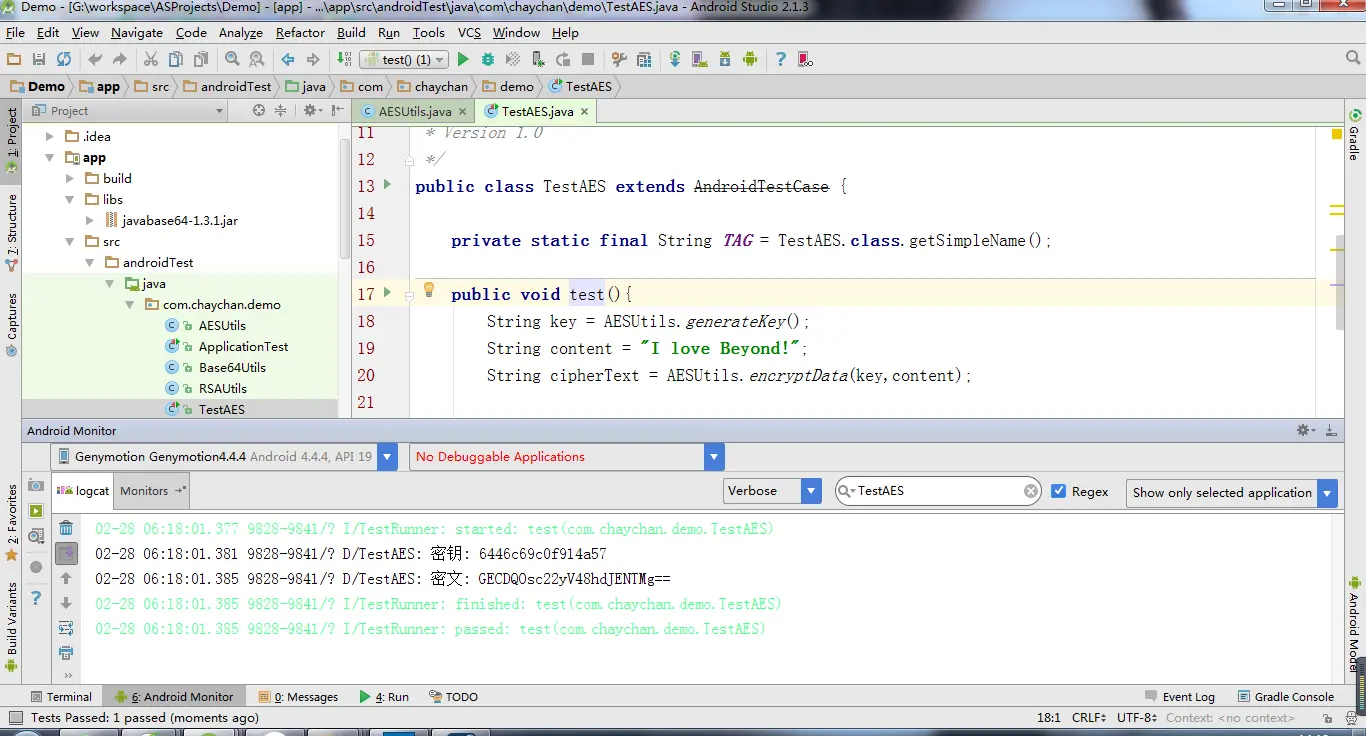Click the Clear logcat trash icon
The height and width of the screenshot is (736, 1366).
pos(66,528)
